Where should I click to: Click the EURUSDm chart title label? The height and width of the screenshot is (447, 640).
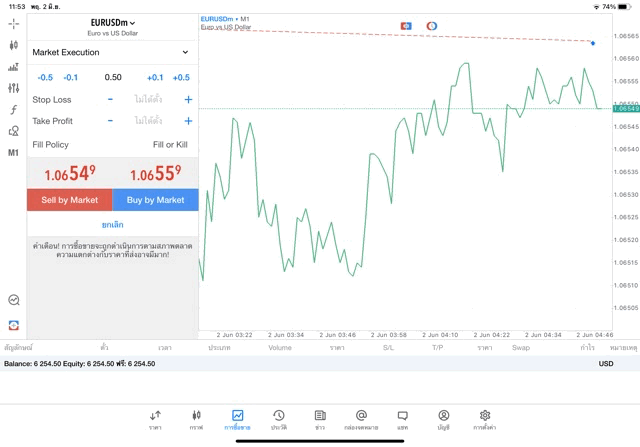coord(217,19)
